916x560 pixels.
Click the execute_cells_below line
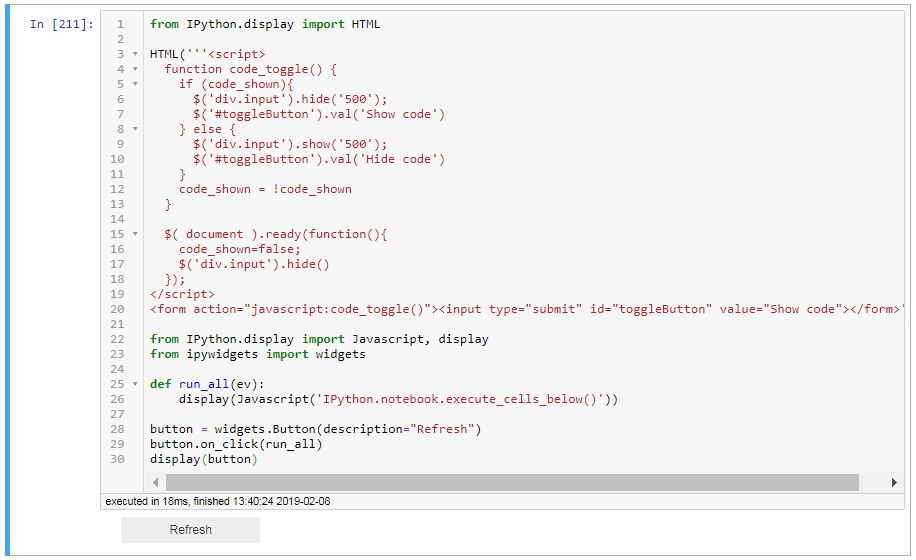[x=398, y=399]
